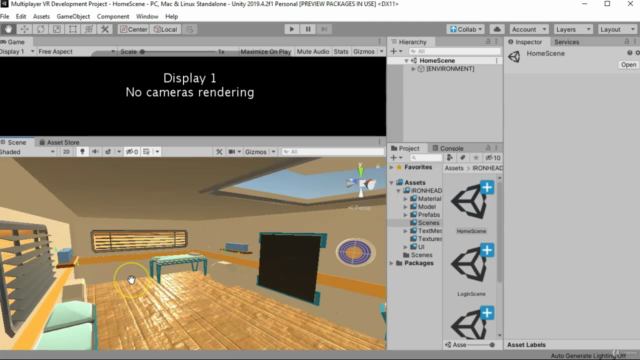The height and width of the screenshot is (360, 640).
Task: Select the LoginScene asset thumbnail
Action: 471,265
